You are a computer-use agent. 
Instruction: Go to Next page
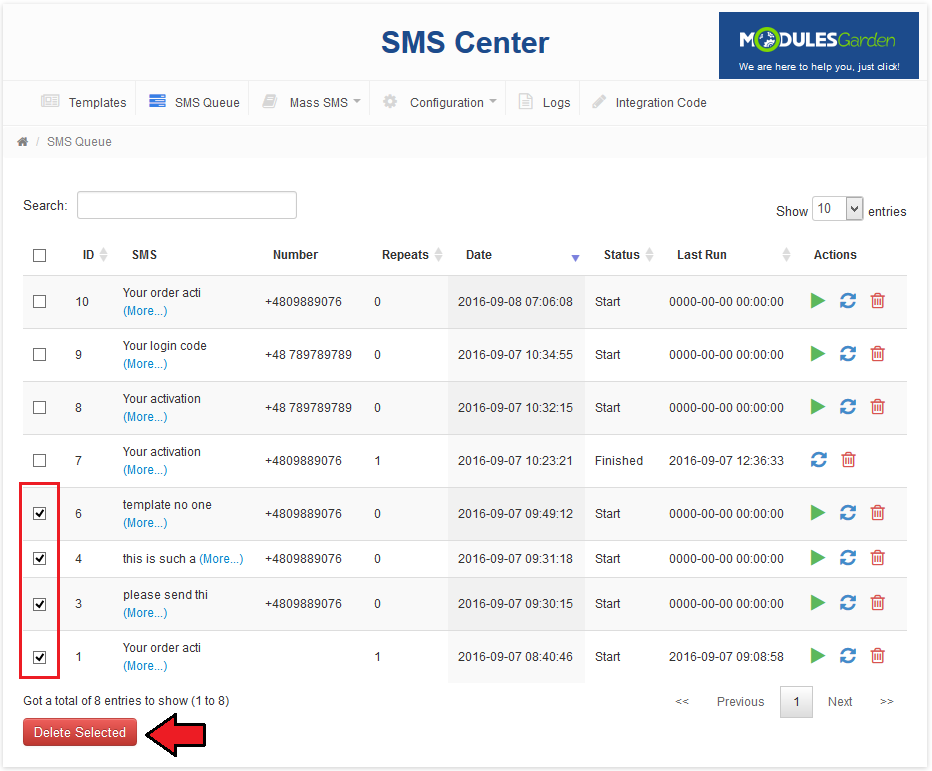[839, 701]
